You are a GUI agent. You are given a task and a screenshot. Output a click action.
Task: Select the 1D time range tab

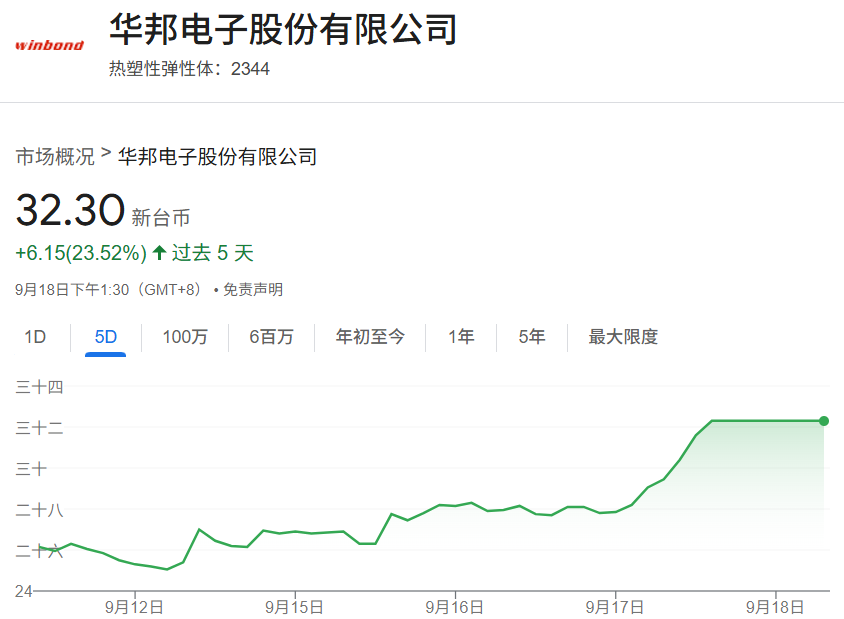click(35, 337)
